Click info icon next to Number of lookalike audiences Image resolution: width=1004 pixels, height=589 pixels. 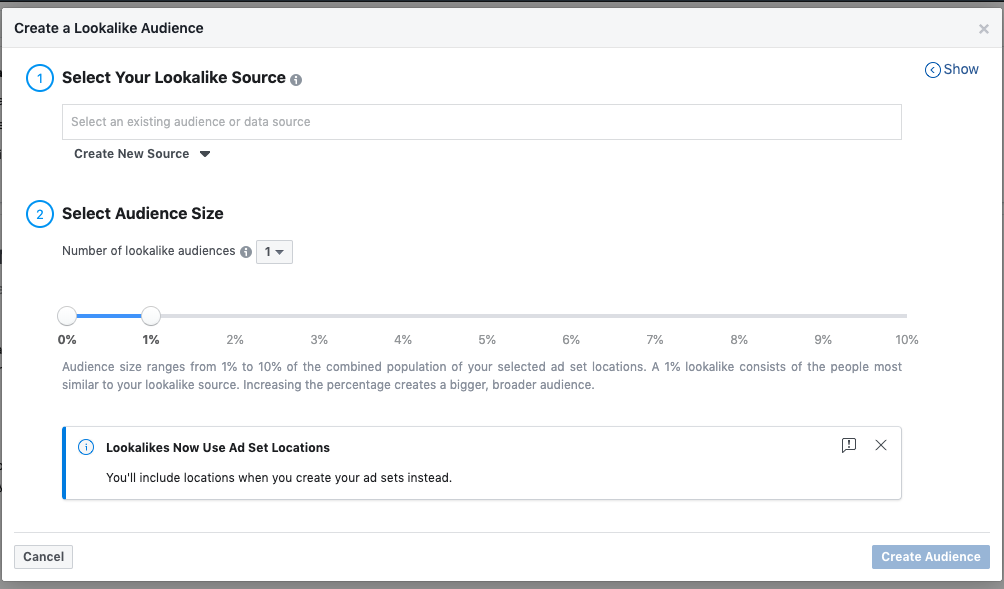(x=246, y=252)
